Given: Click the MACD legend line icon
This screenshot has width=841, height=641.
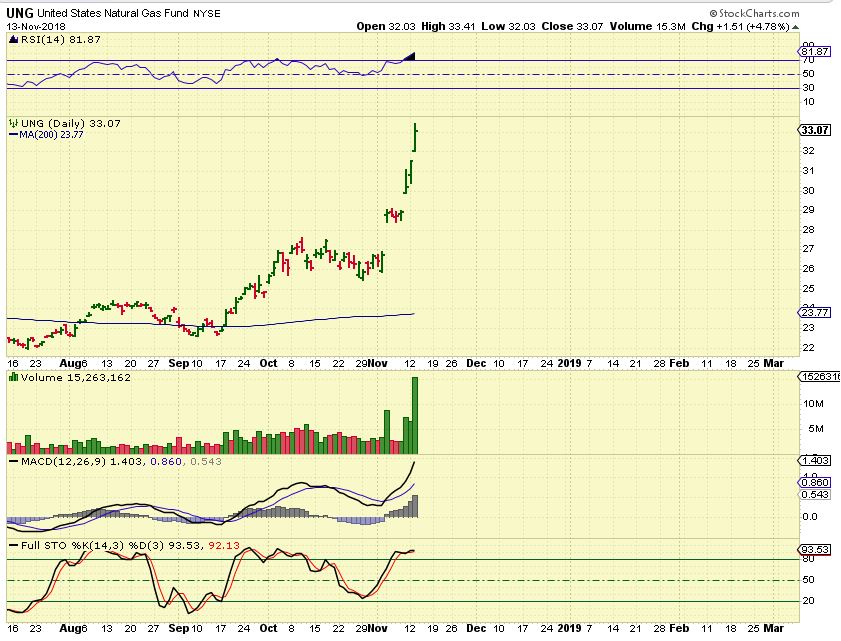Looking at the screenshot, I should 13,462.
